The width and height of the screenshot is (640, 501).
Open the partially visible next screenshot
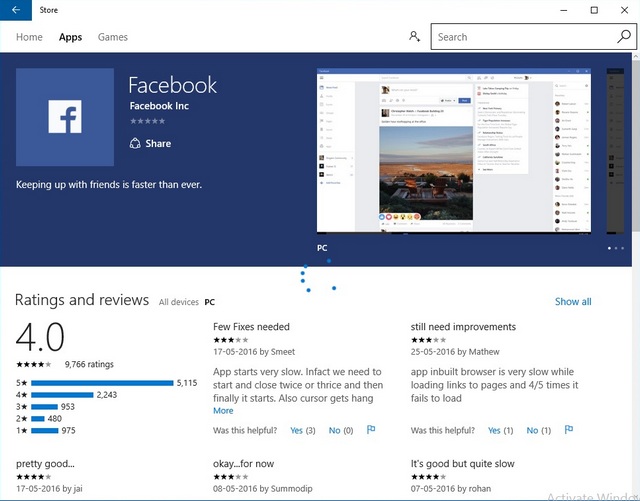click(615, 151)
